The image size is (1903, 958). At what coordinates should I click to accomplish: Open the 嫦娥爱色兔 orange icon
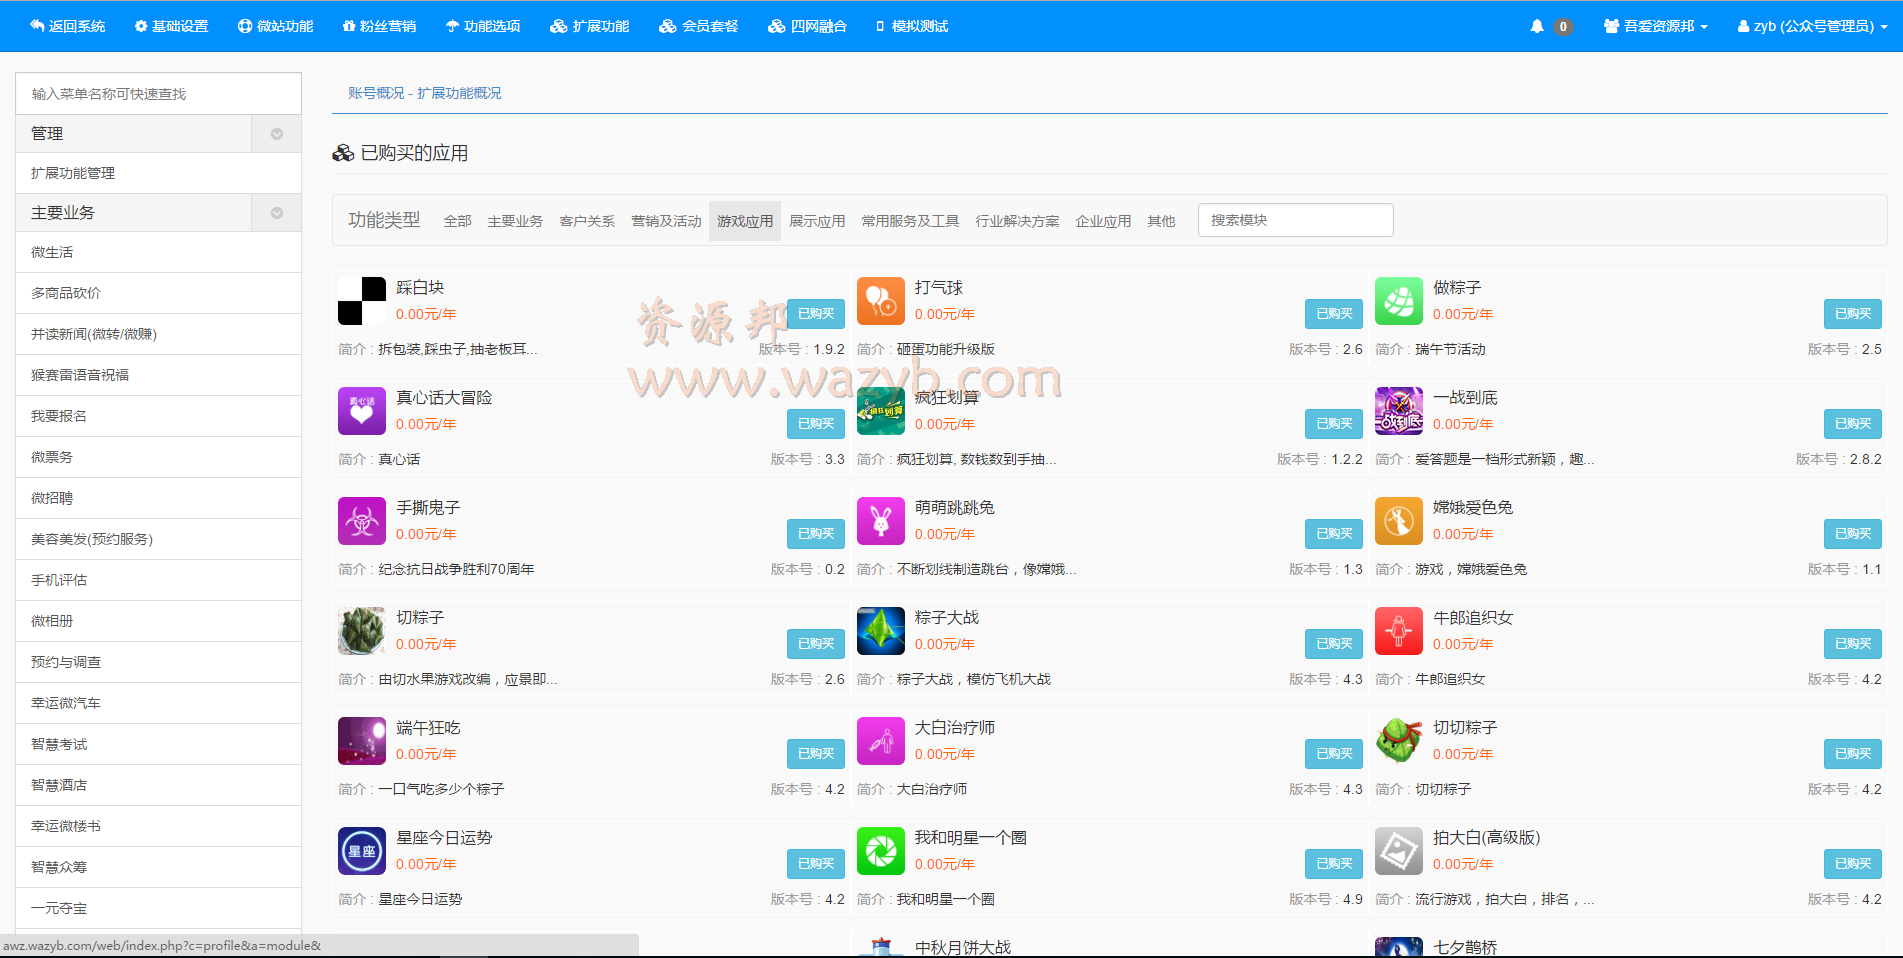pyautogui.click(x=1399, y=521)
